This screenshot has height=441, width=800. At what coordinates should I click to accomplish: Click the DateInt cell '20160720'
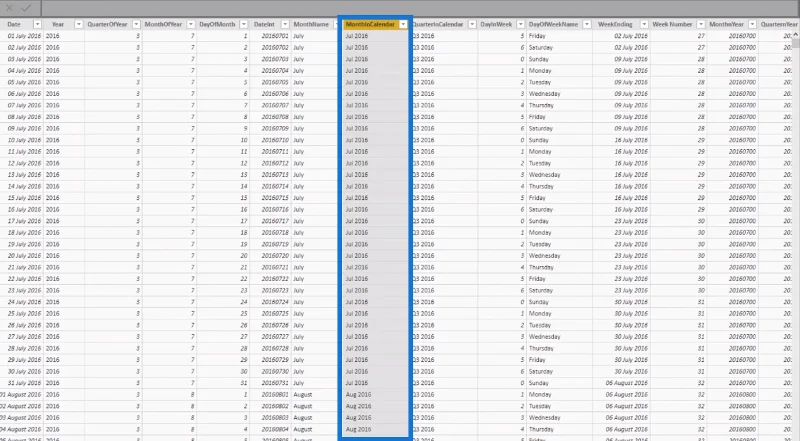pyautogui.click(x=275, y=256)
